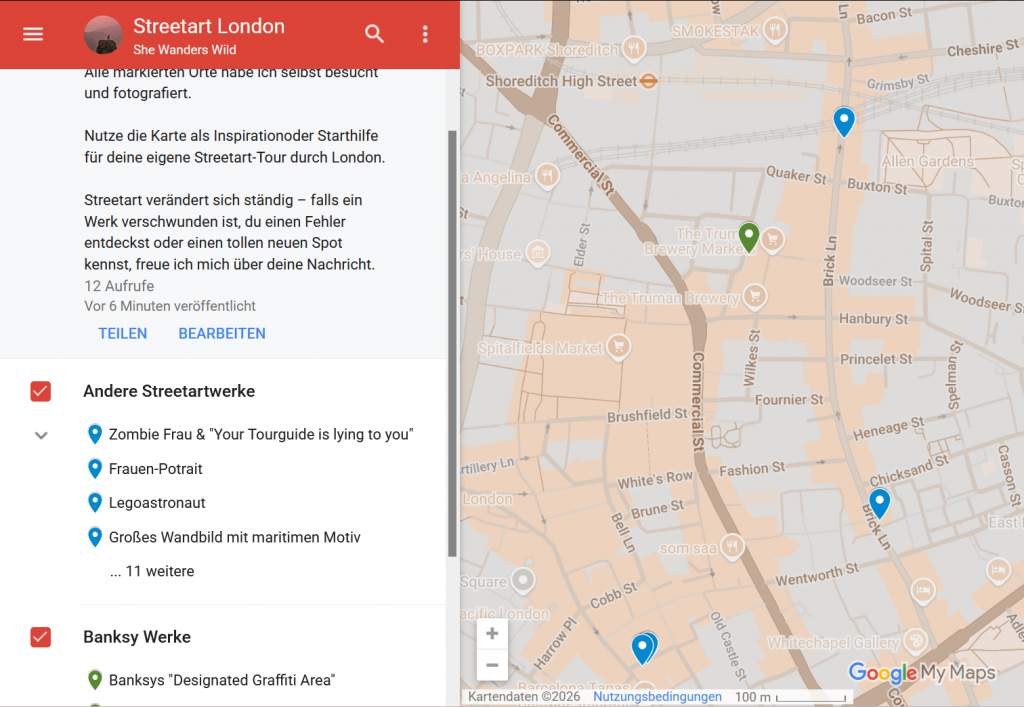Click the green pin icon beside Banksys Designated Graffiti Area
The image size is (1024, 707).
tap(95, 680)
